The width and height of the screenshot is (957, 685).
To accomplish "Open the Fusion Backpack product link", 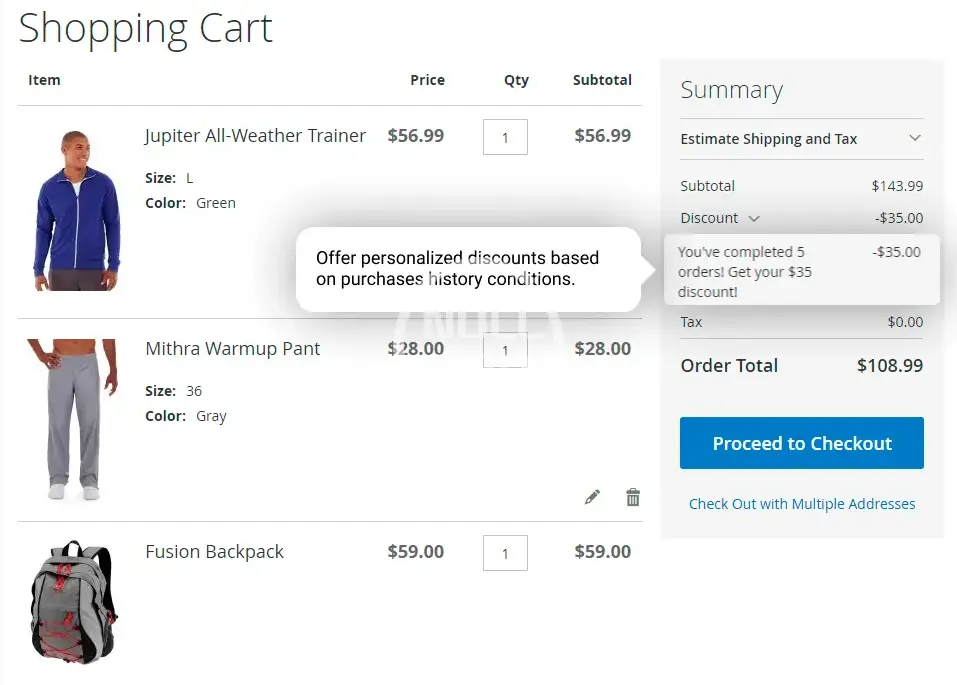I will tap(215, 552).
